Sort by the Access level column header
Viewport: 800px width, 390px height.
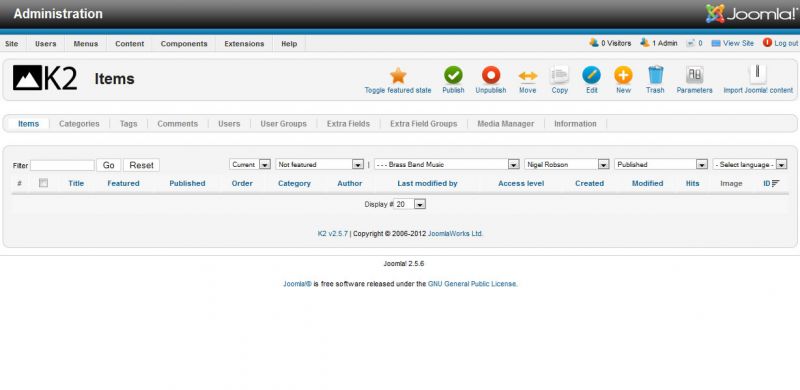click(521, 183)
